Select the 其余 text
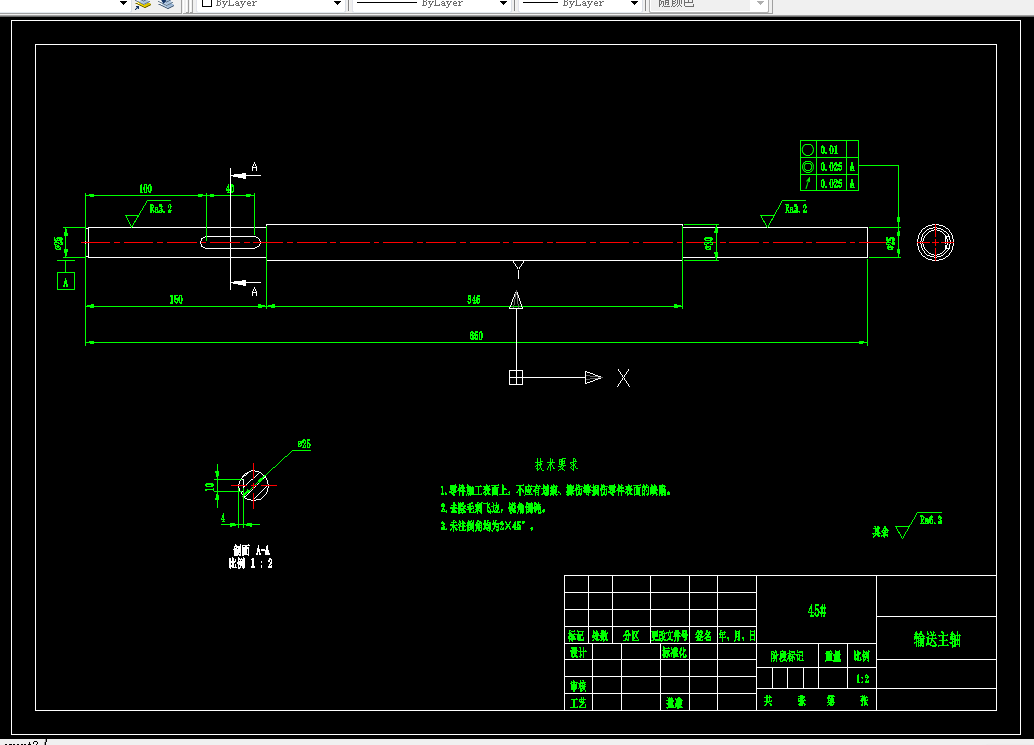The image size is (1034, 745). pos(880,531)
